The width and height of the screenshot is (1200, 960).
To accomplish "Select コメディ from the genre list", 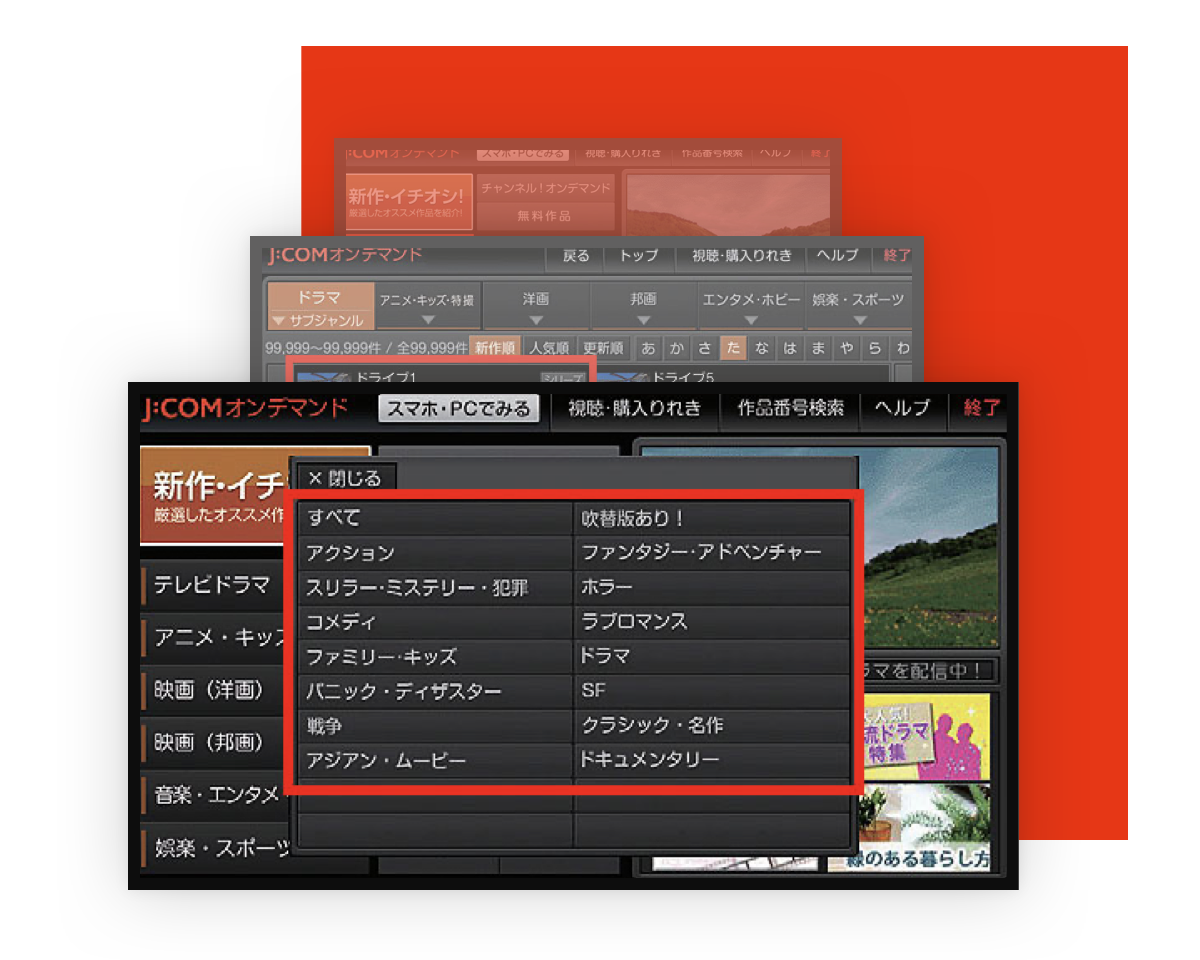I will coord(435,622).
